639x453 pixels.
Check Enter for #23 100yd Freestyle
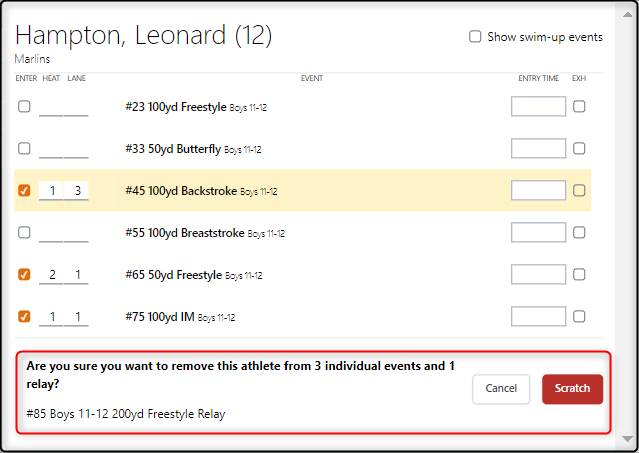pyautogui.click(x=24, y=106)
